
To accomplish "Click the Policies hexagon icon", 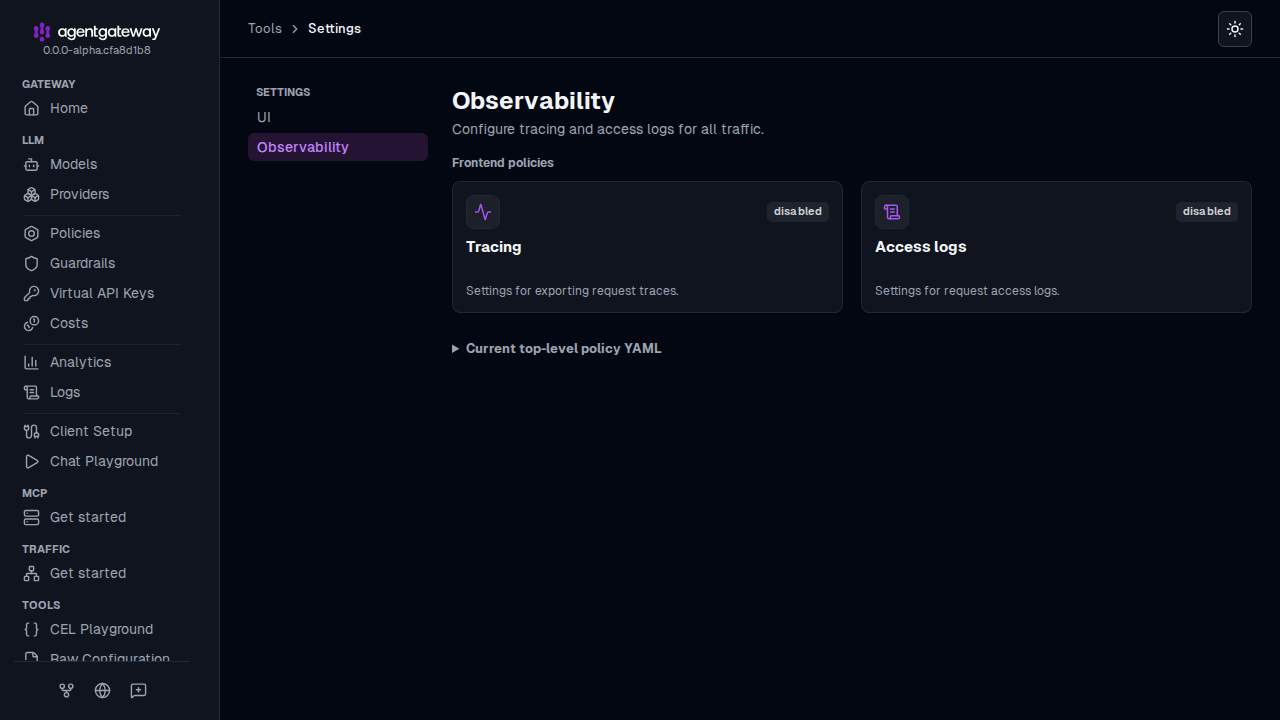I will [31, 233].
